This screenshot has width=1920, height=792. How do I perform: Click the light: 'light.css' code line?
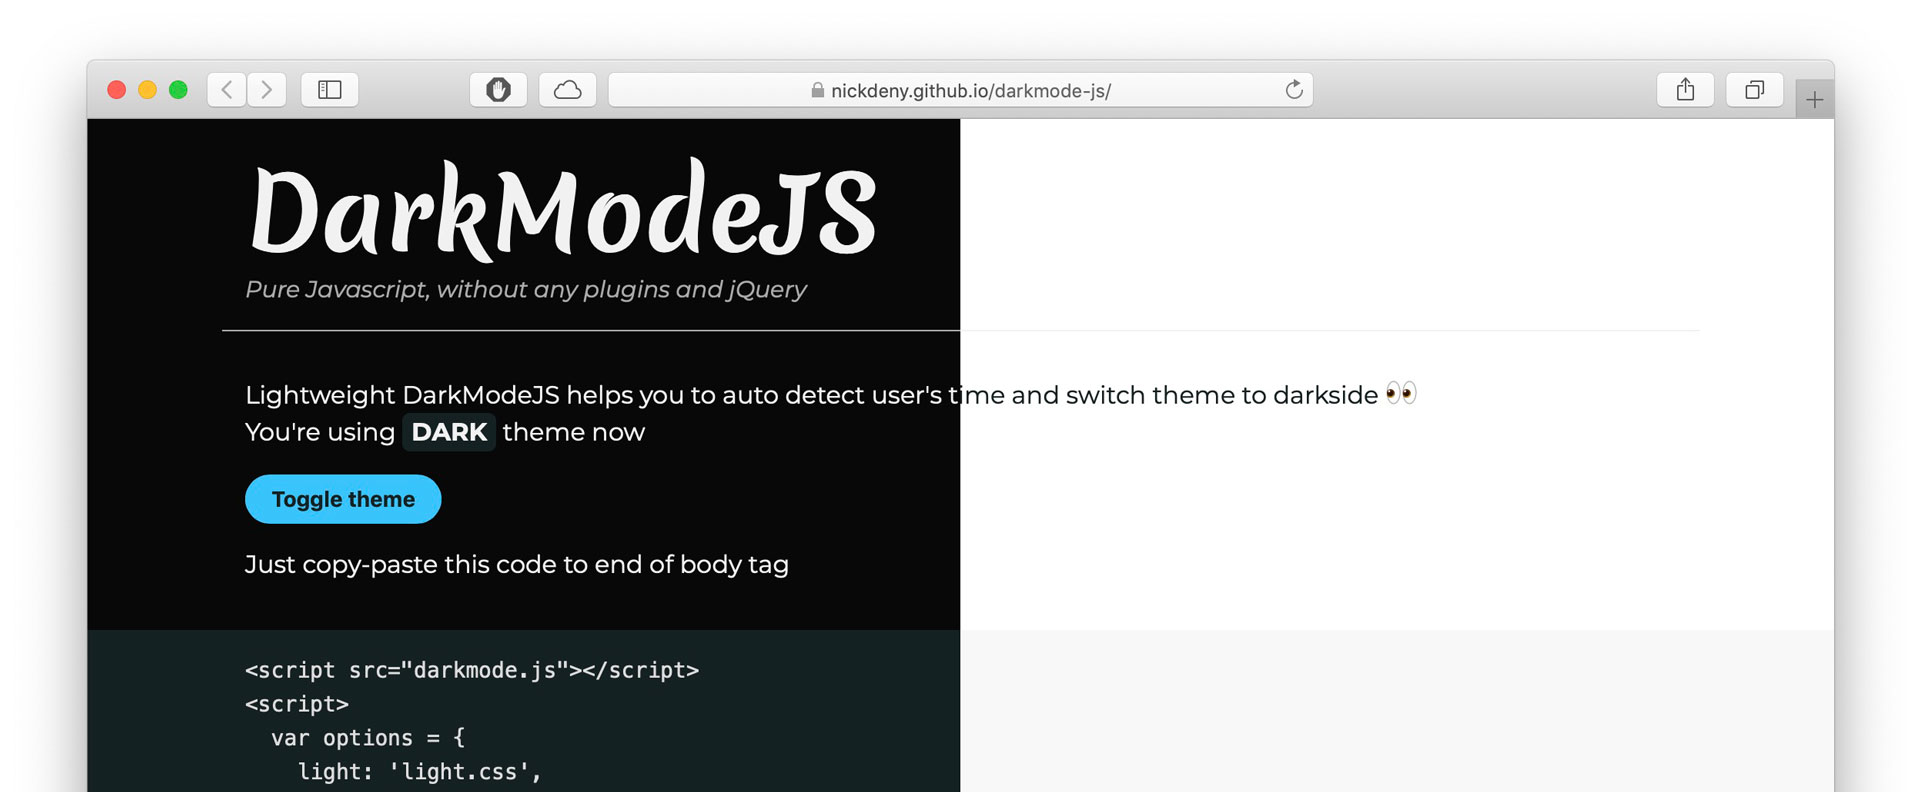[420, 772]
